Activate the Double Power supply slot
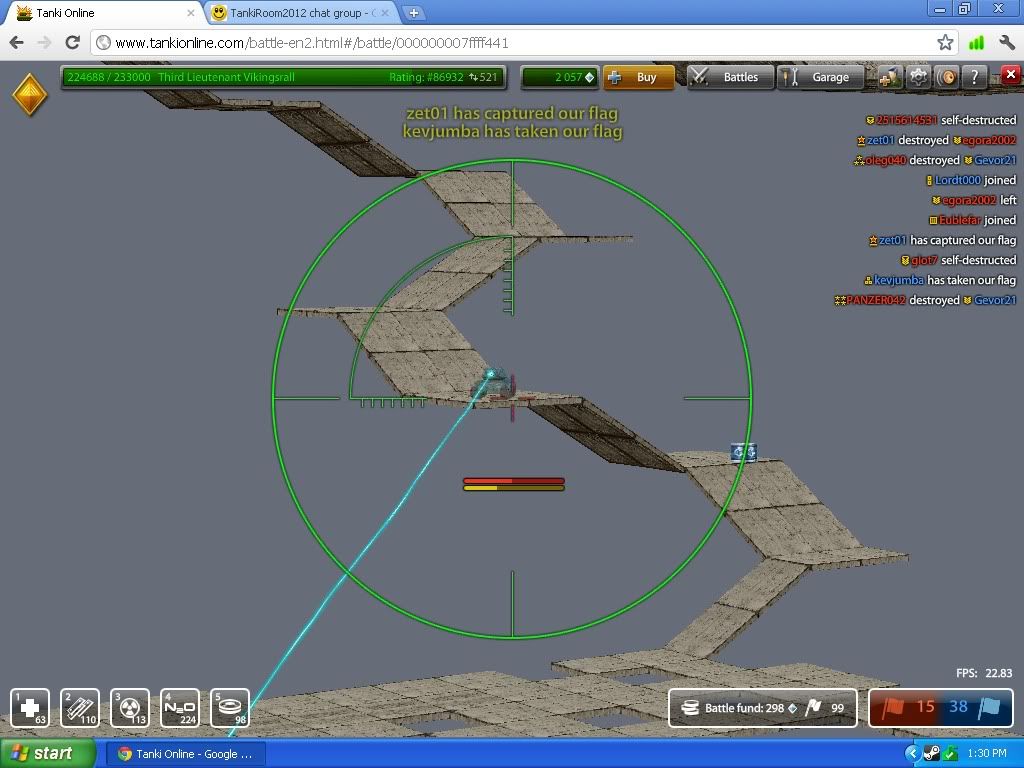This screenshot has width=1024, height=768. [x=130, y=708]
